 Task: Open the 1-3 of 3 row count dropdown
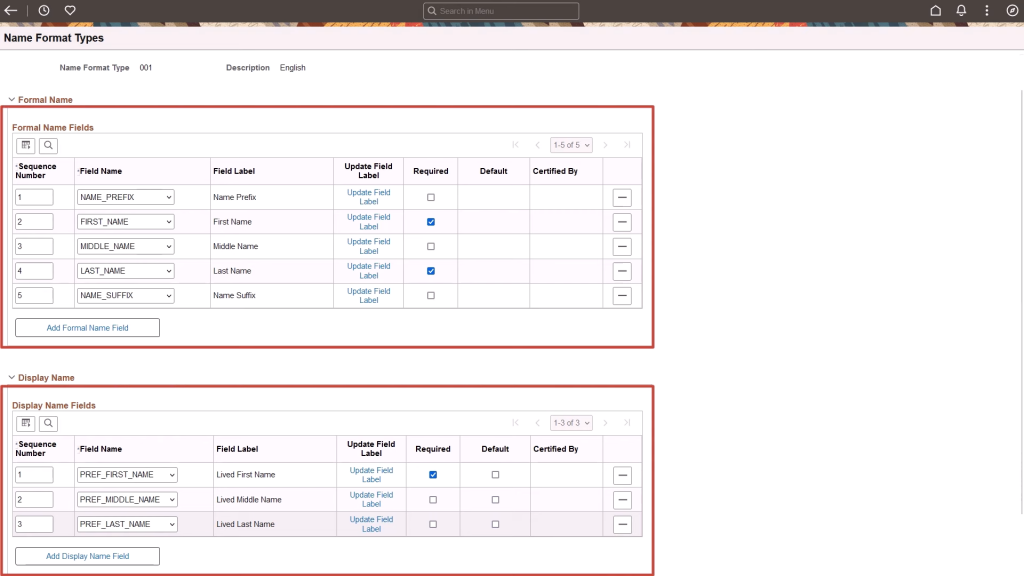[x=571, y=423]
